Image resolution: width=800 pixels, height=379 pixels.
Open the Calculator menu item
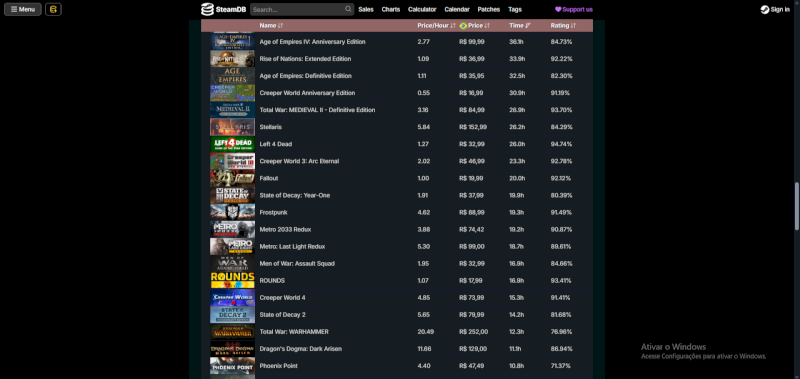422,9
